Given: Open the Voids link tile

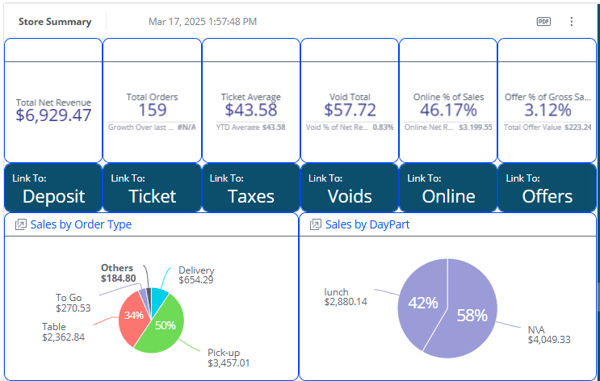Looking at the screenshot, I should click(x=349, y=188).
